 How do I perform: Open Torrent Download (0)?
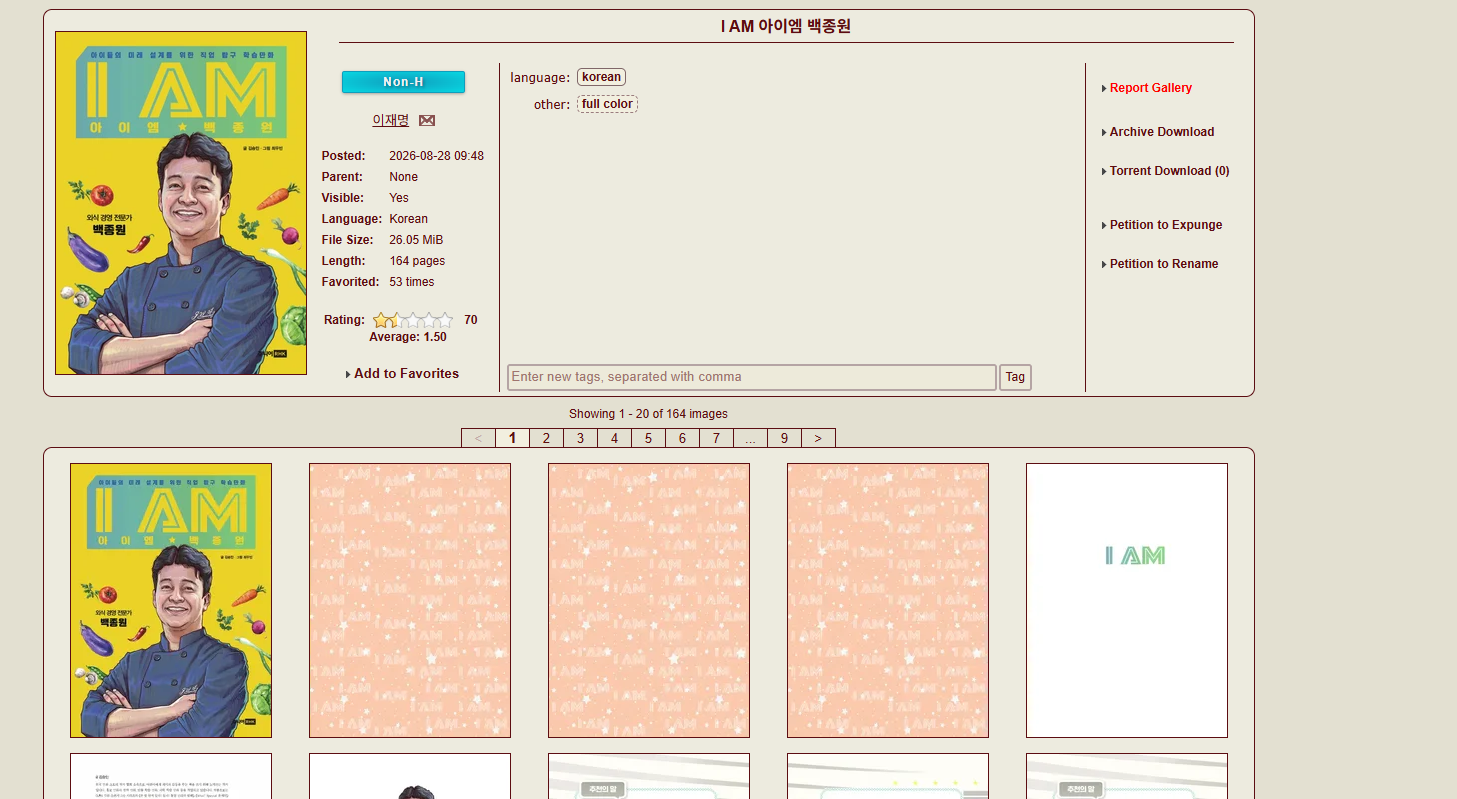click(1170, 171)
